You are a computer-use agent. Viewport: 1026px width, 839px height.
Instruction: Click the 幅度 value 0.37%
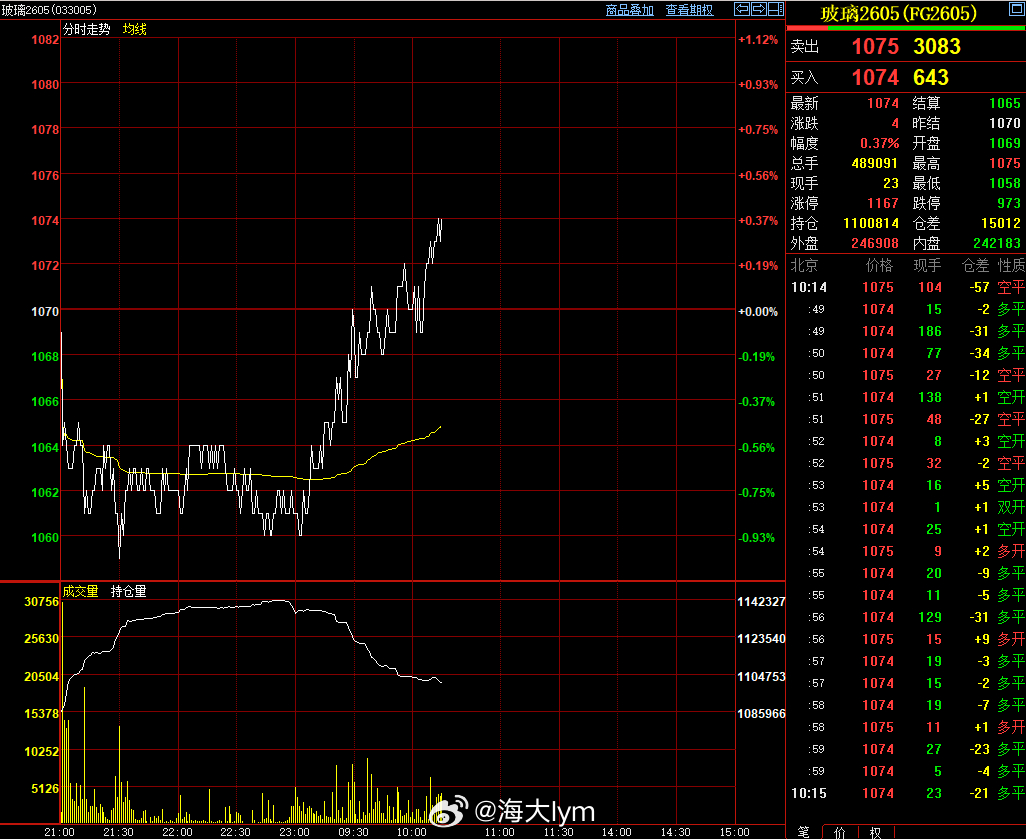[879, 143]
